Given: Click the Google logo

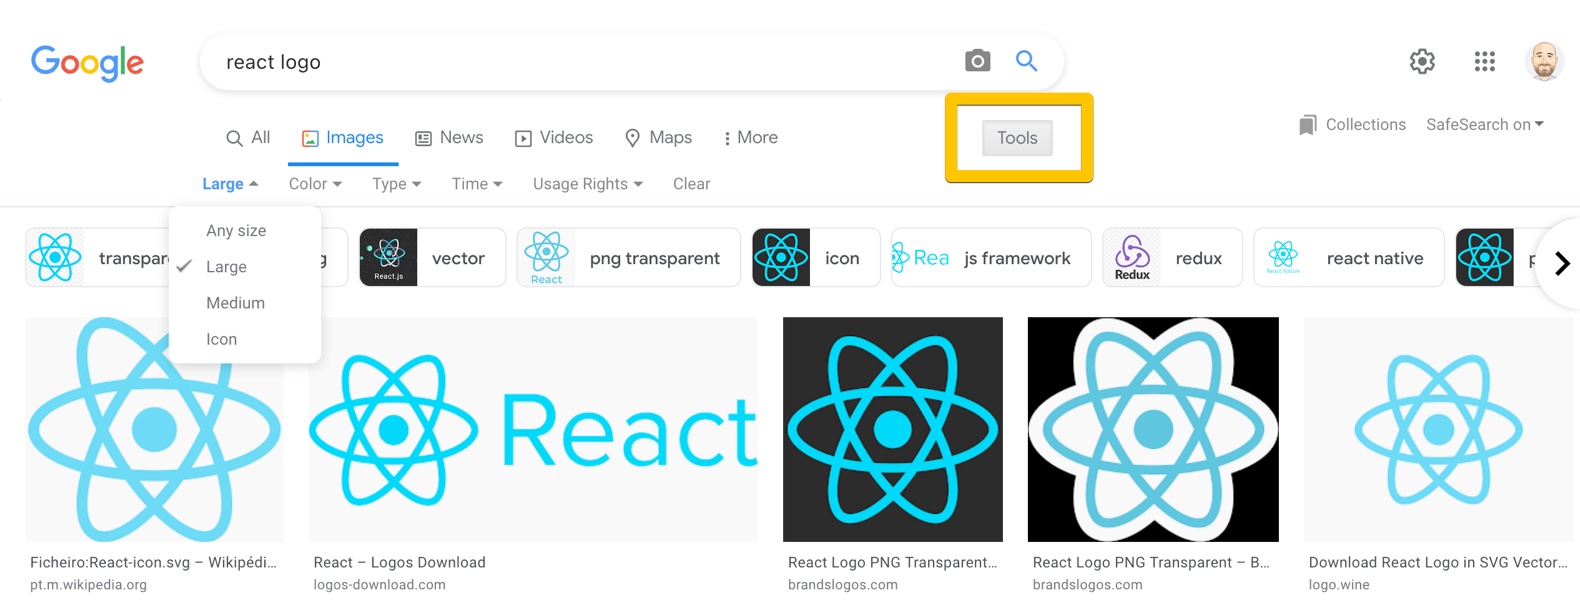Looking at the screenshot, I should pos(87,63).
